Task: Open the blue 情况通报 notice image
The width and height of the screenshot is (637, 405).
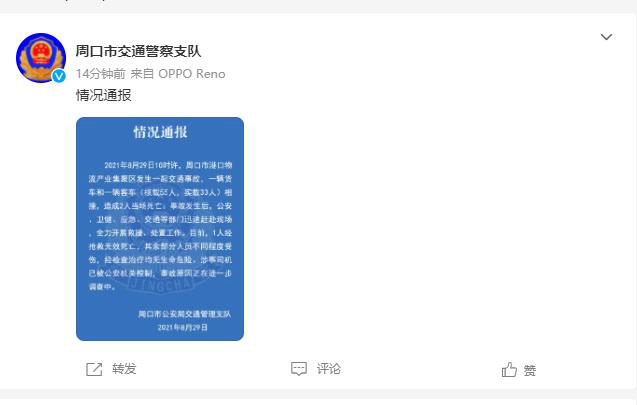Action: click(160, 229)
